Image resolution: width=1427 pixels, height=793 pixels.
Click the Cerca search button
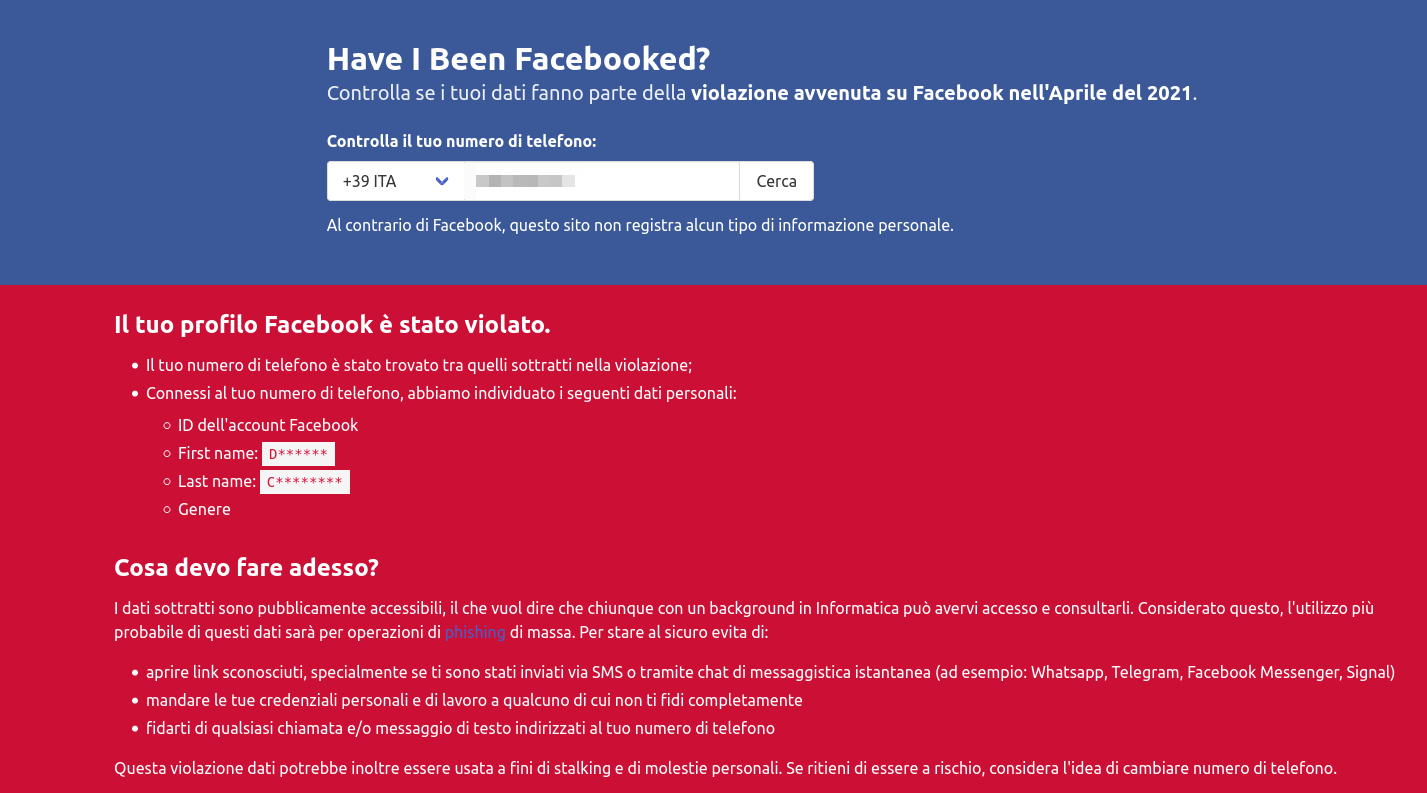click(x=776, y=181)
